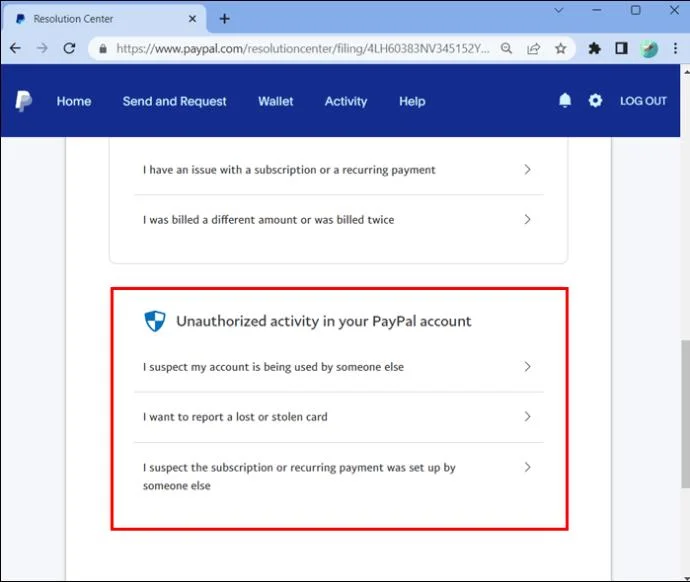Viewport: 690px width, 582px height.
Task: Open the Help menu item
Action: click(412, 101)
